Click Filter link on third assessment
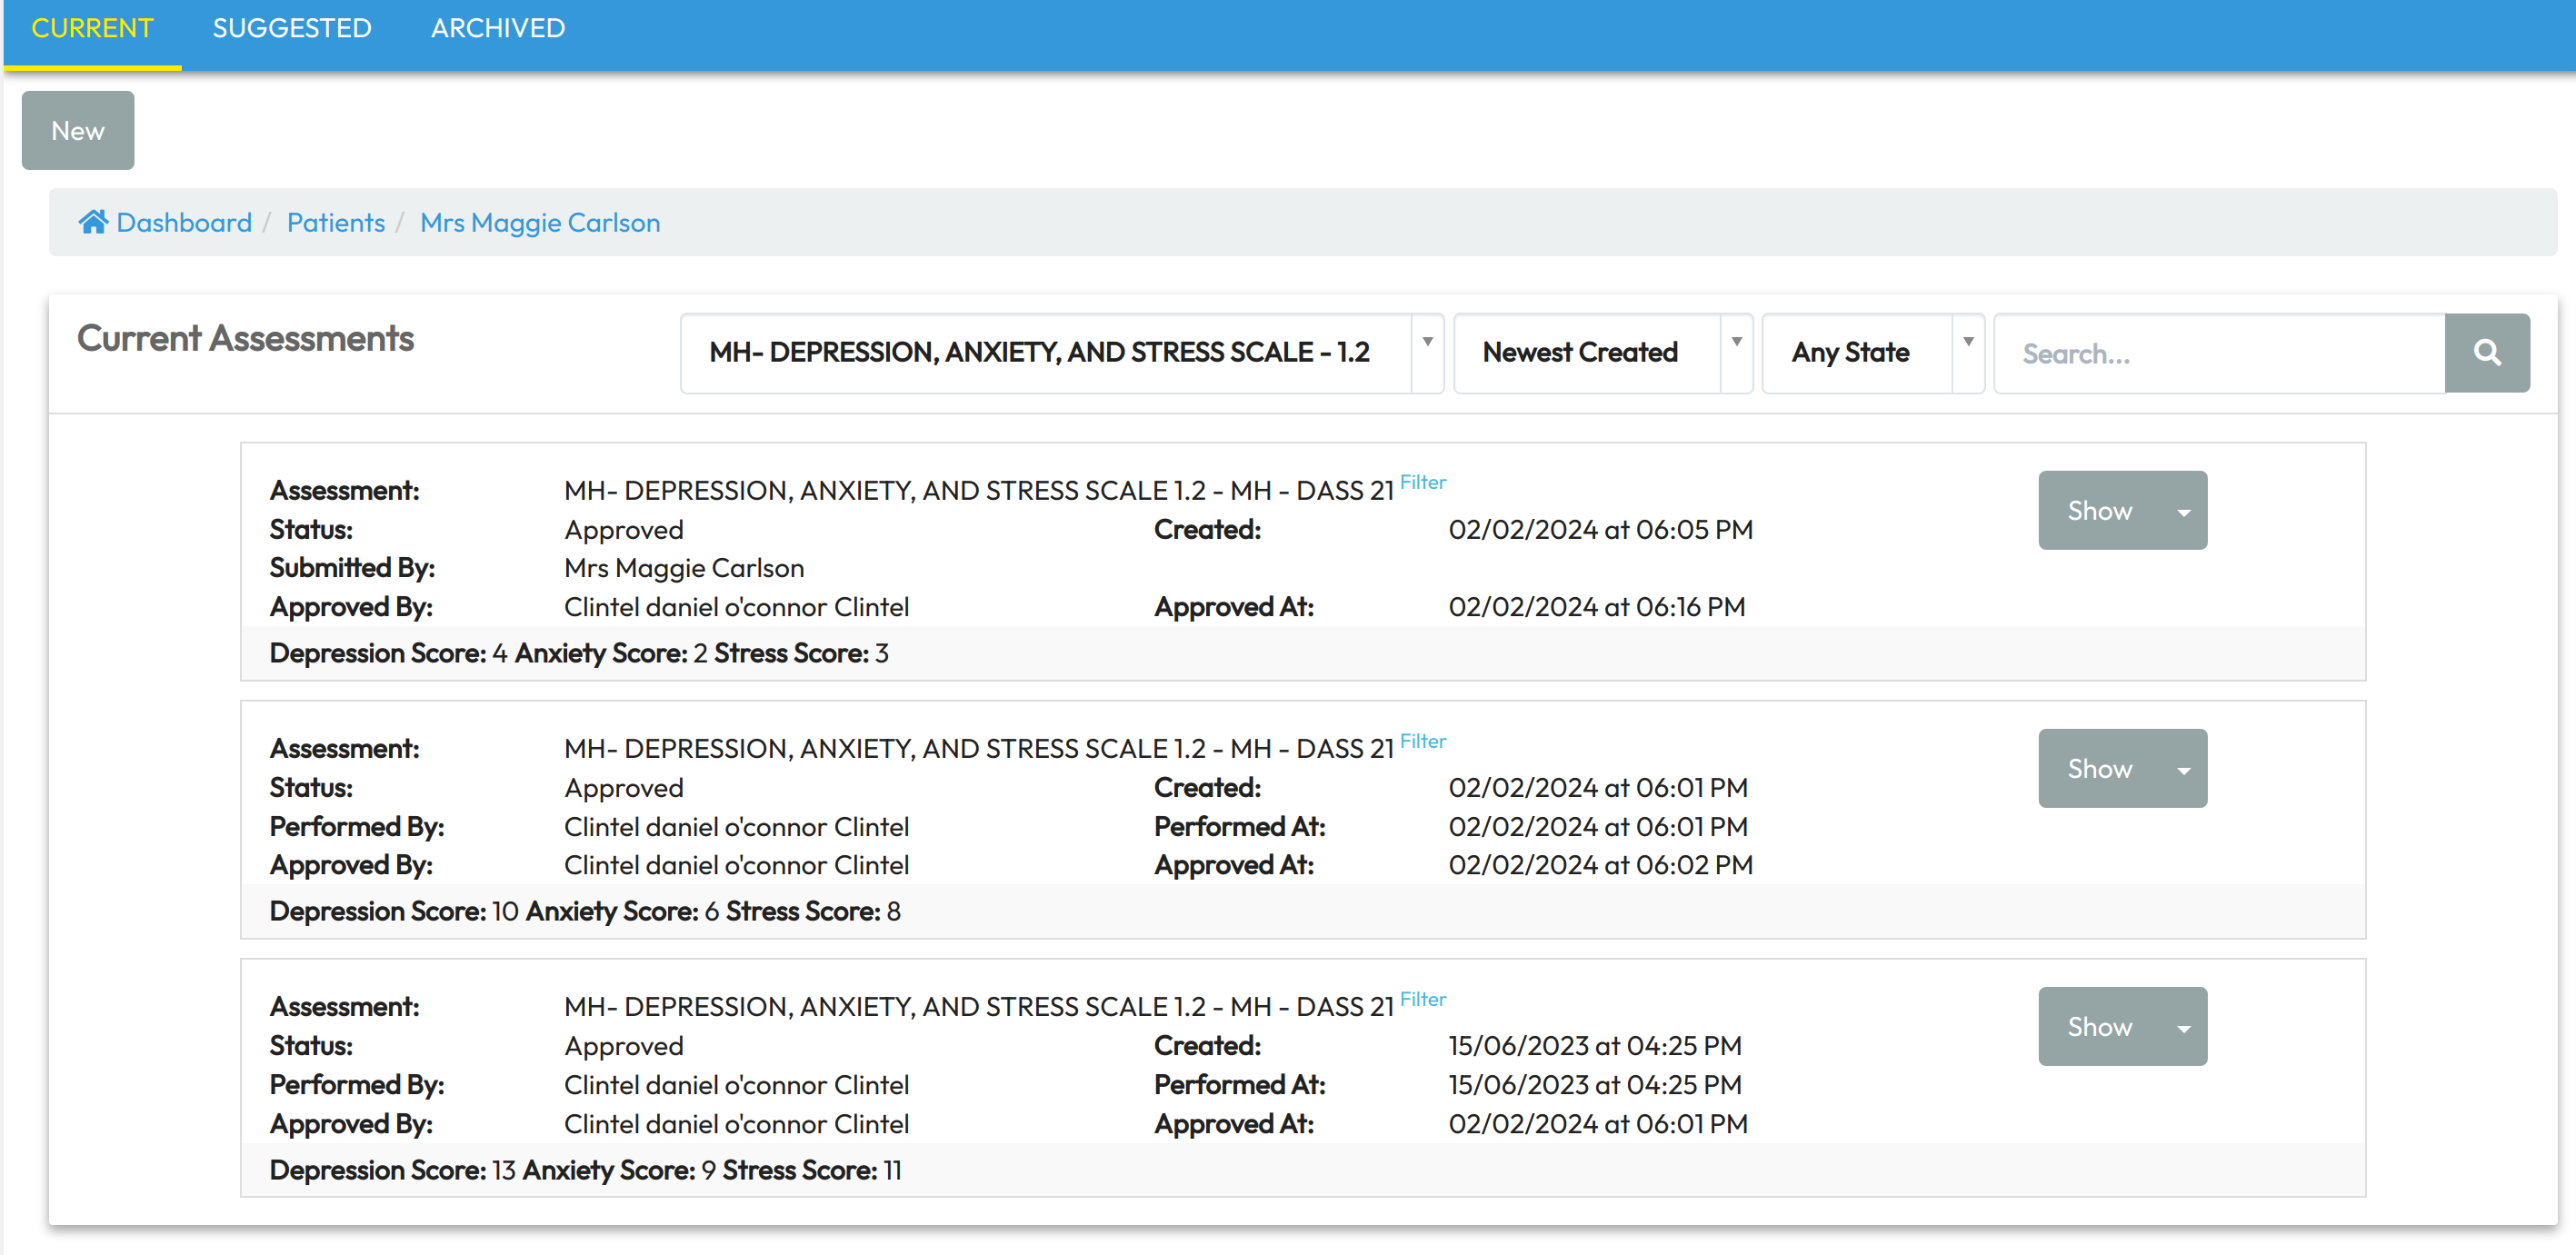Image resolution: width=2576 pixels, height=1255 pixels. click(x=1422, y=999)
